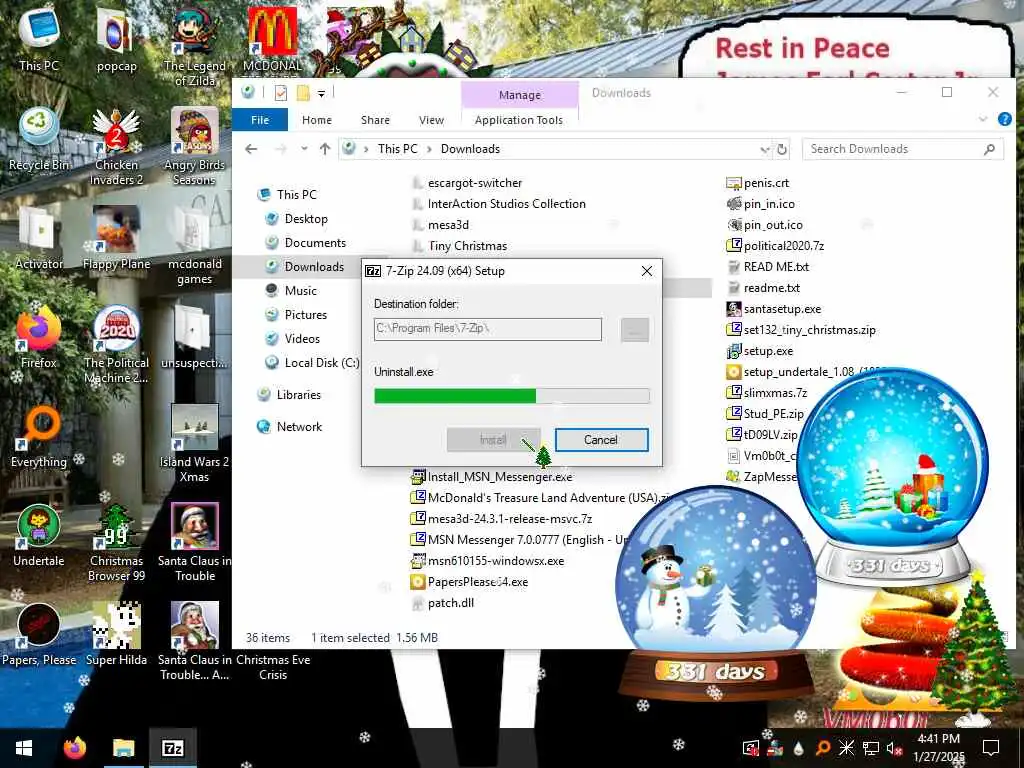Click the muted volume tray icon
This screenshot has height=768, width=1024.
tap(894, 748)
